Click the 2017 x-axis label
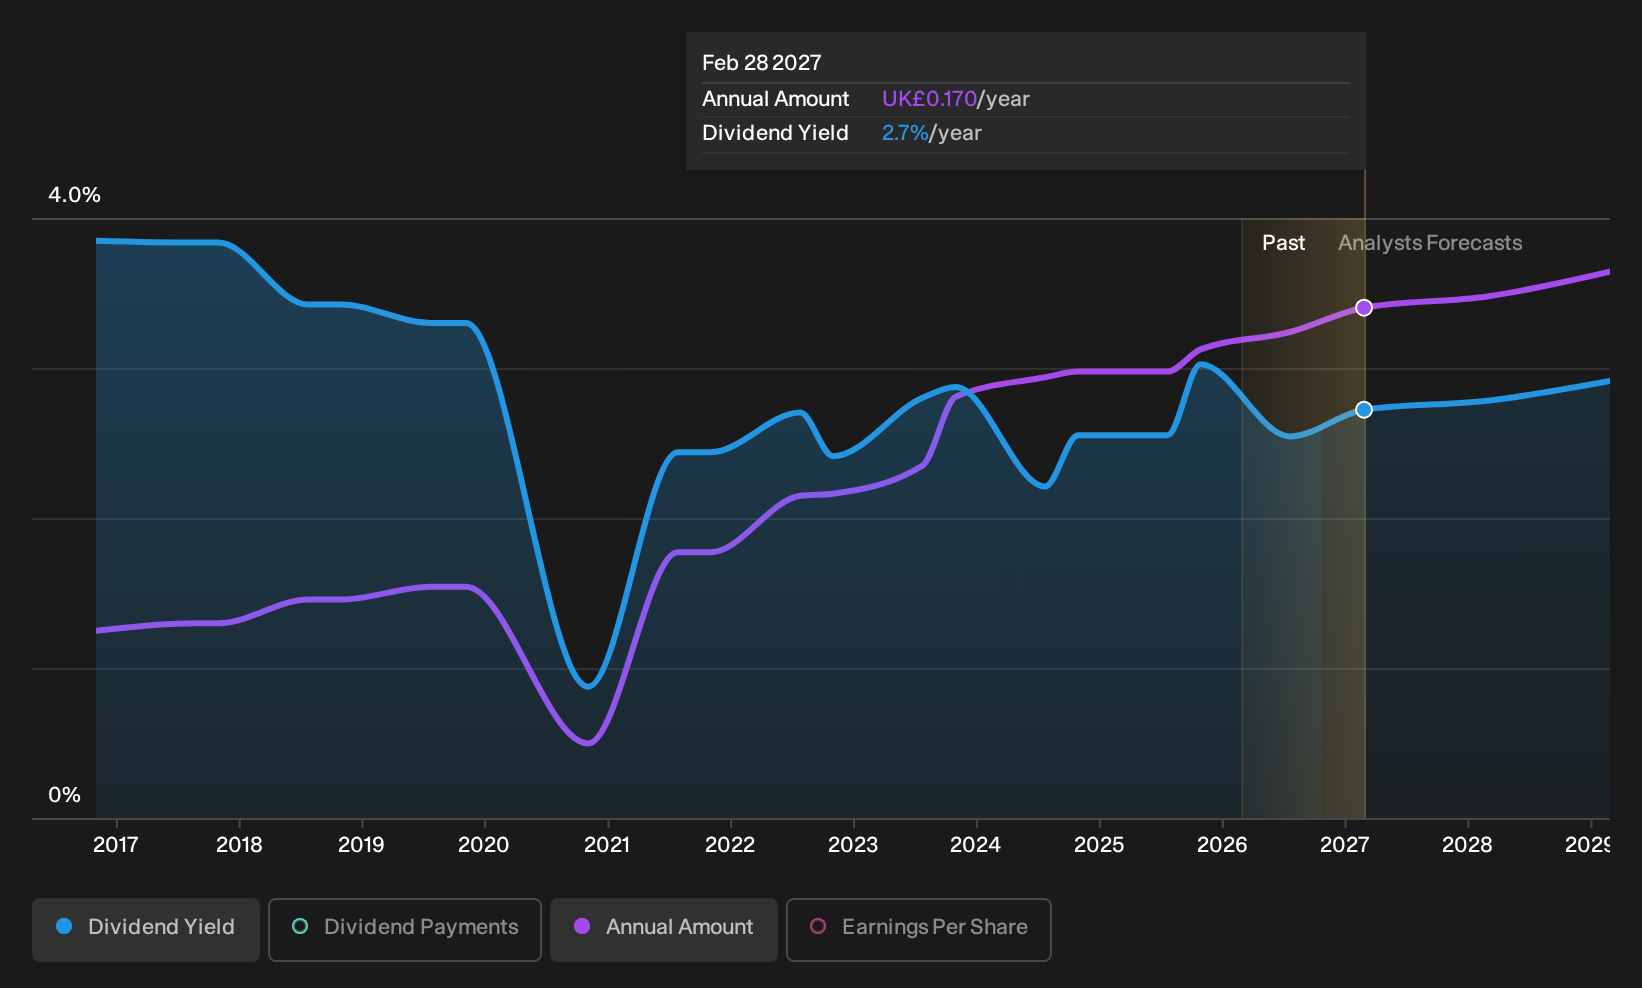 [x=116, y=845]
